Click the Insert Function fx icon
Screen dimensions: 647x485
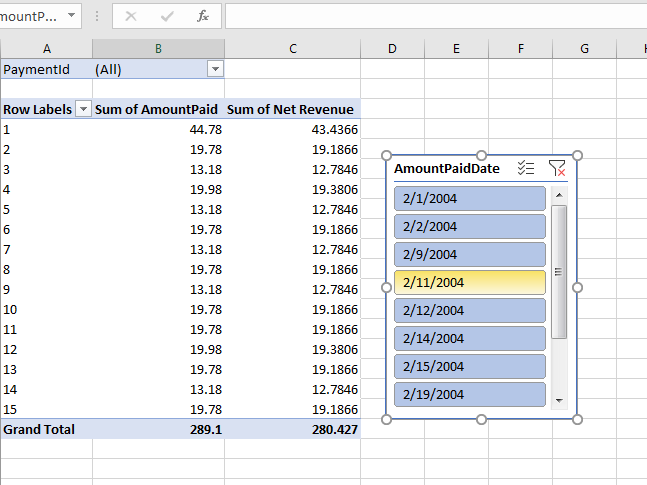point(203,16)
